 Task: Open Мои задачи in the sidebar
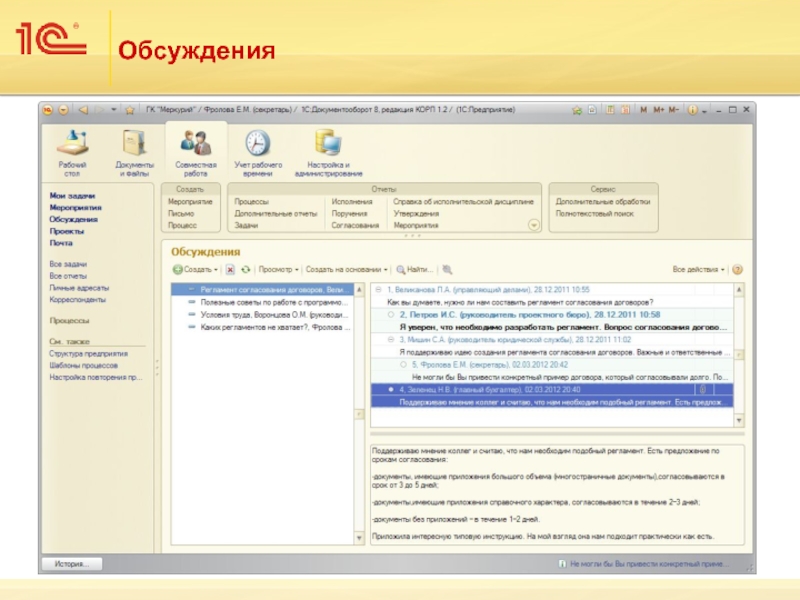(72, 196)
